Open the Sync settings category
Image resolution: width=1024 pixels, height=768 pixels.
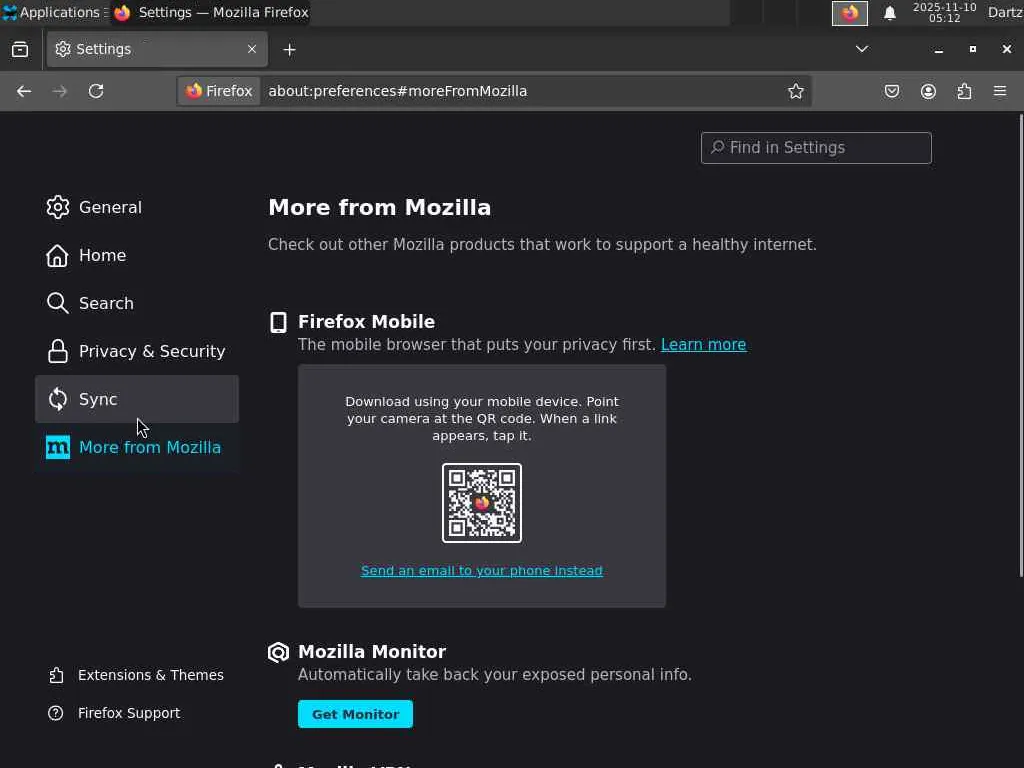coord(98,399)
